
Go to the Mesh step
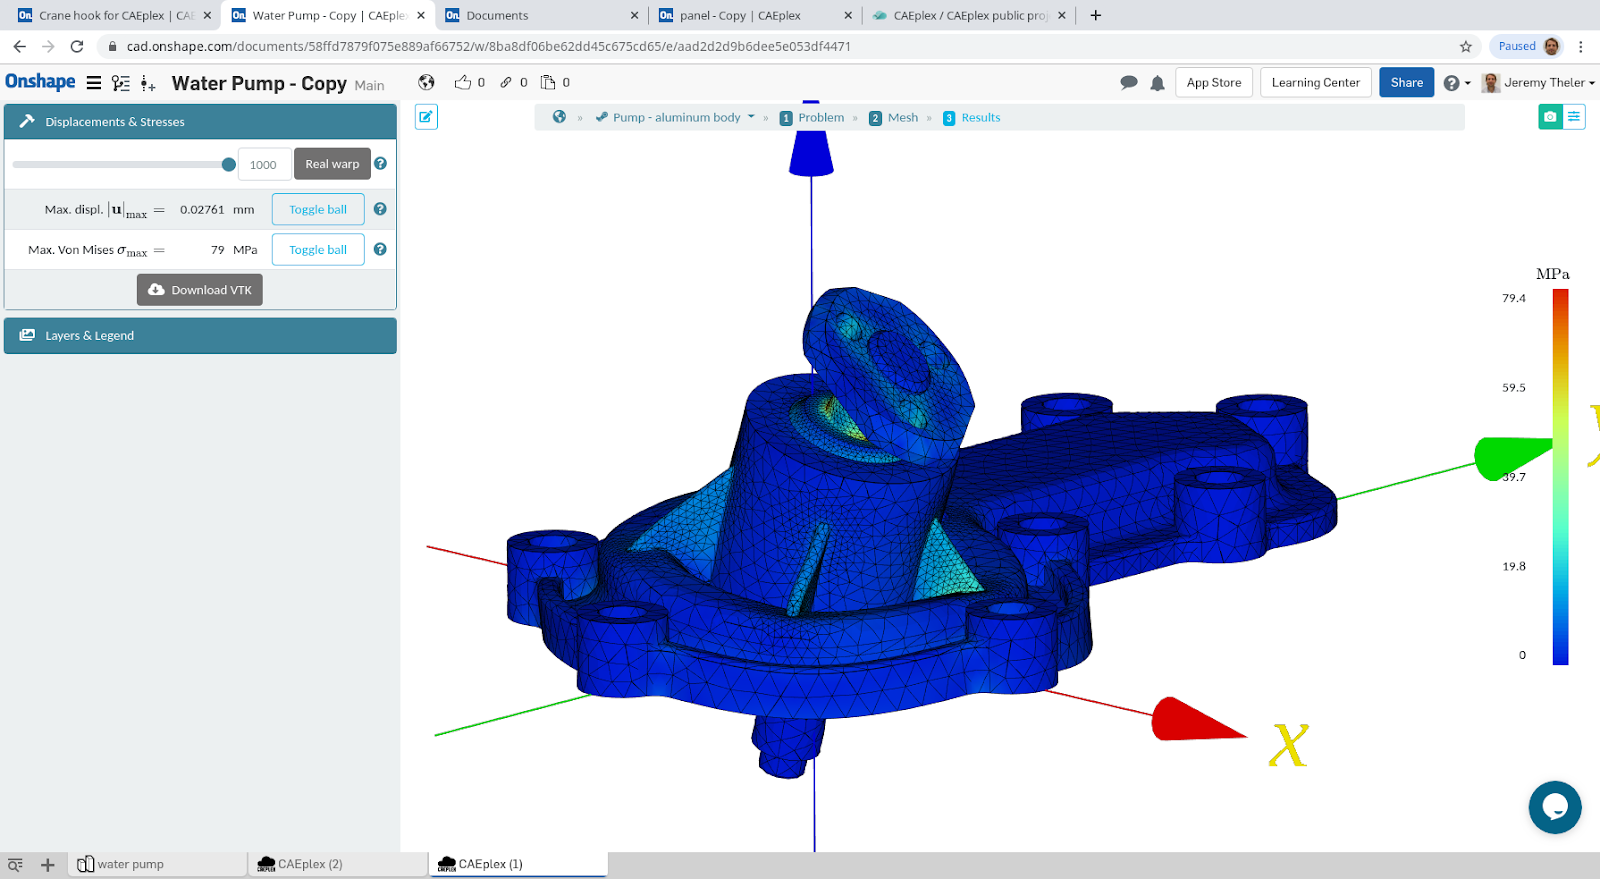point(902,118)
